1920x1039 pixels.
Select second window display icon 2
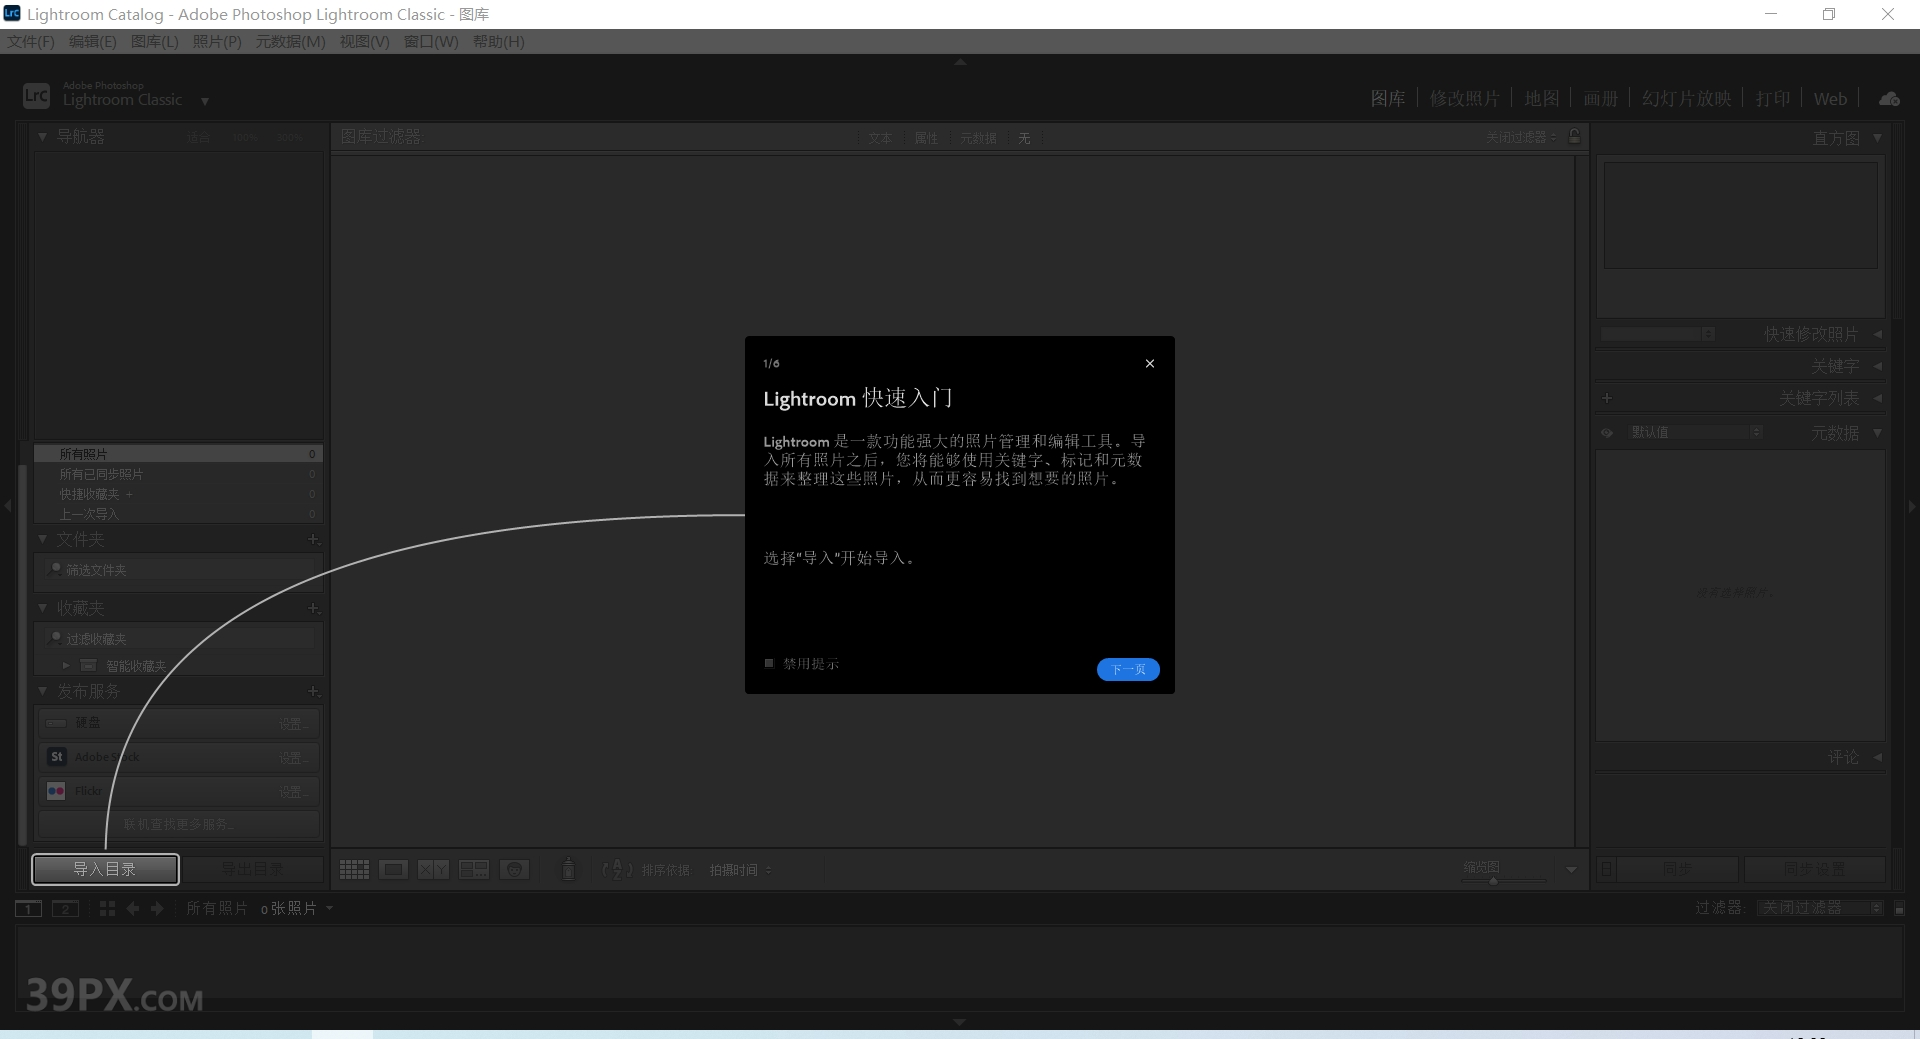tap(65, 908)
